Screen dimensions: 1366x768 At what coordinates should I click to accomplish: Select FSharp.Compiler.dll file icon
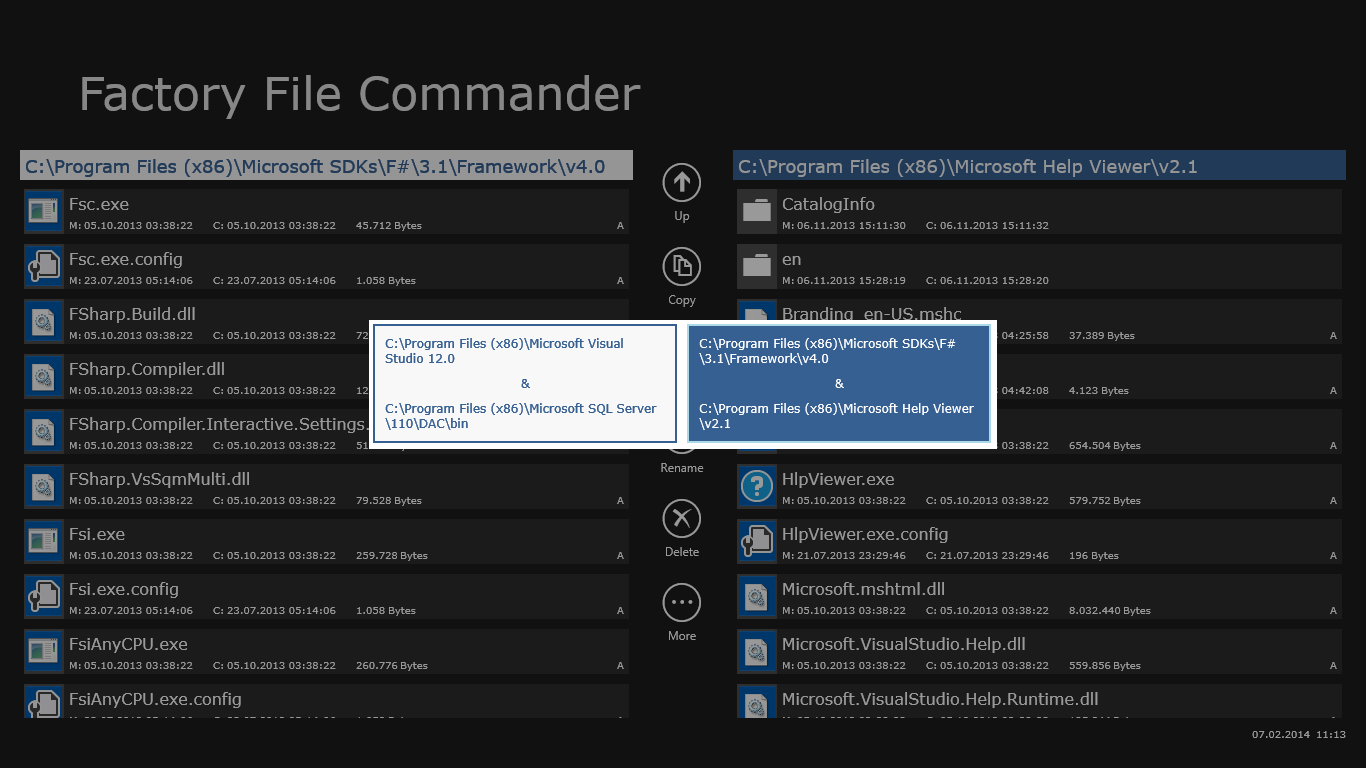(x=43, y=375)
